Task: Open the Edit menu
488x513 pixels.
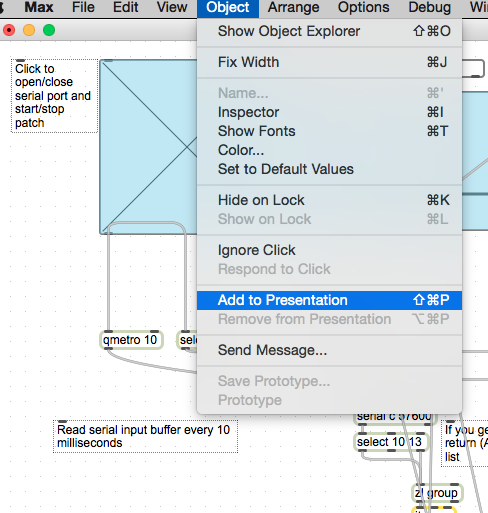Action: (x=125, y=7)
